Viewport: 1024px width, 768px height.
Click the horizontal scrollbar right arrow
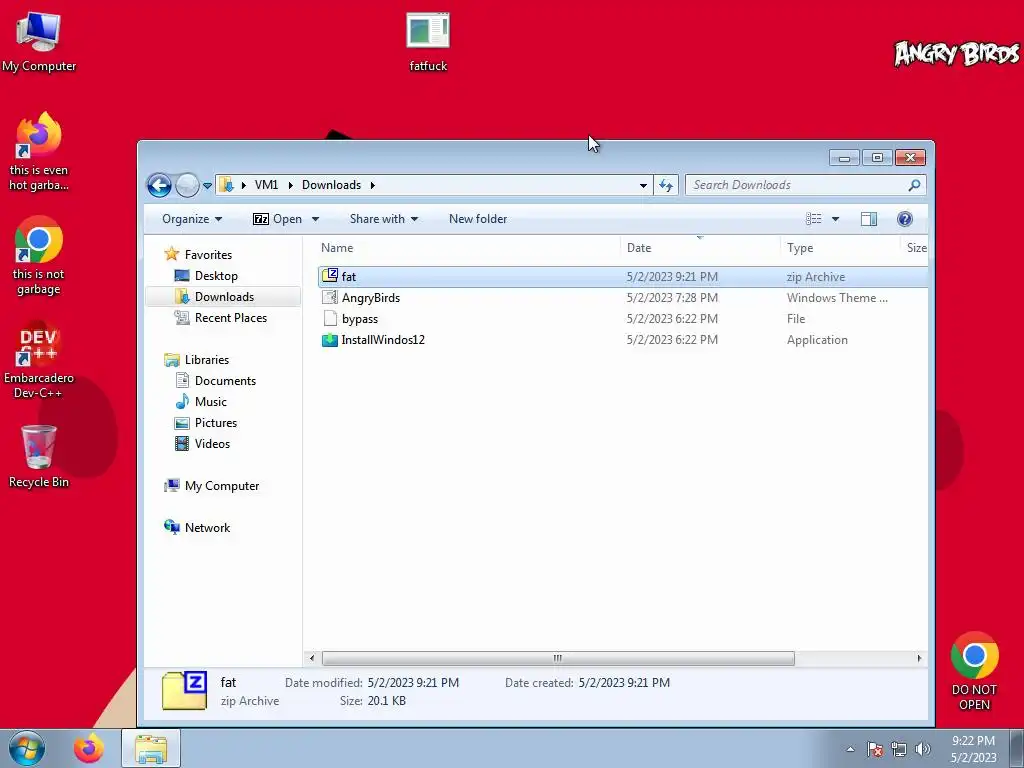(919, 658)
